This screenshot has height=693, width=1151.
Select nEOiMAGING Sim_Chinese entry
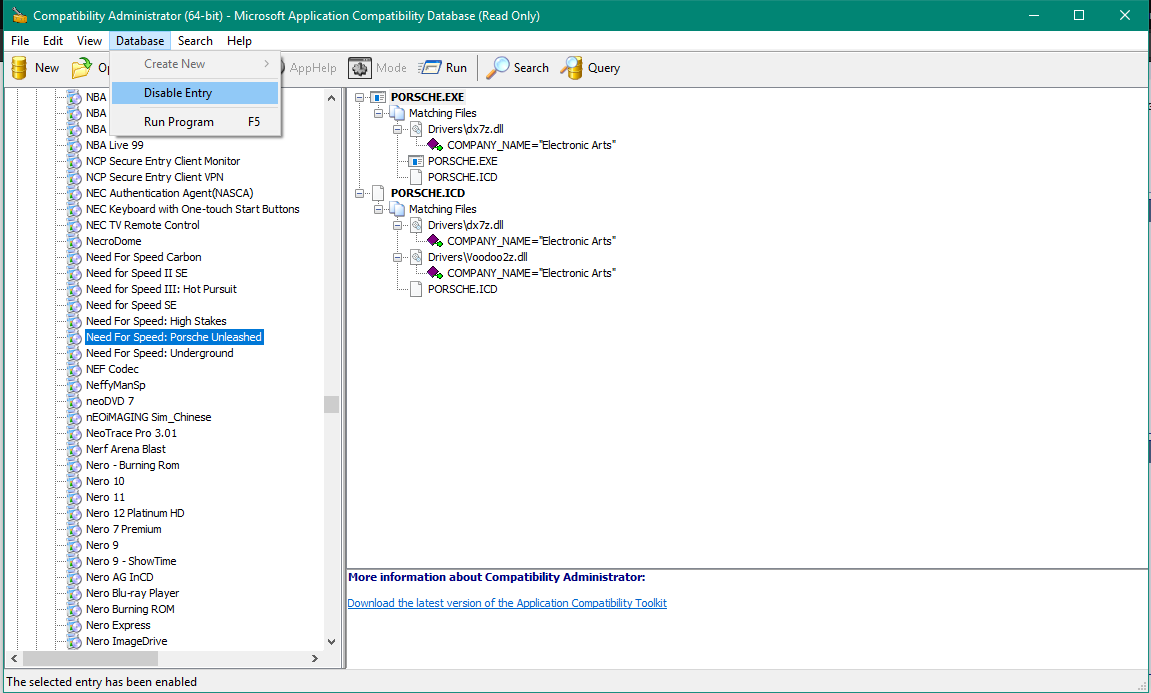[x=148, y=417]
